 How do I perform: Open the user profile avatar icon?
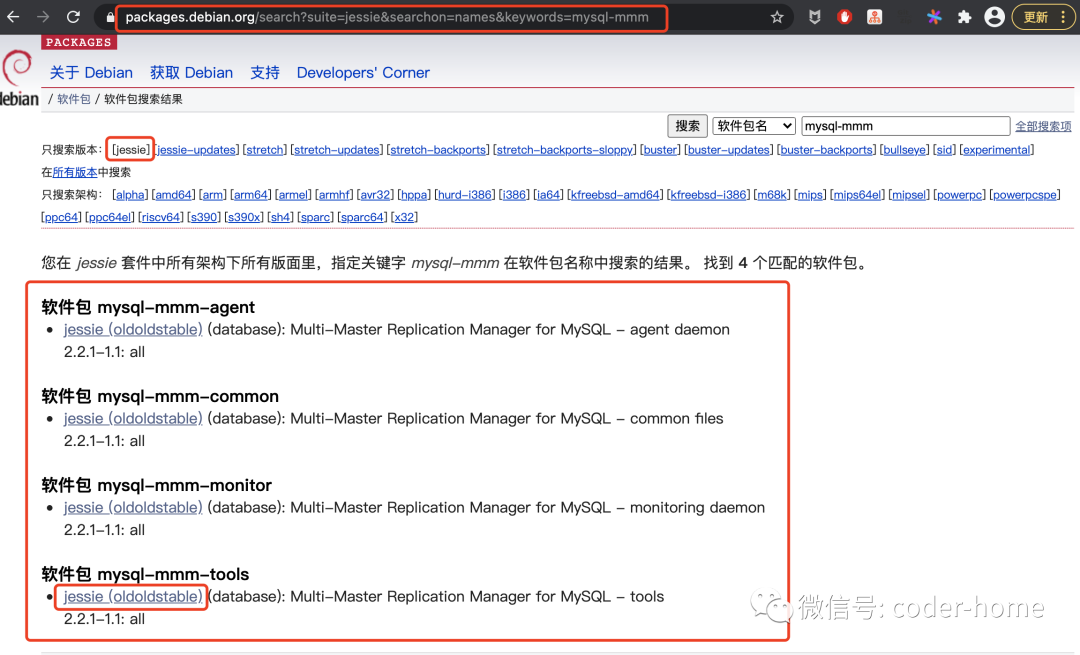[994, 17]
